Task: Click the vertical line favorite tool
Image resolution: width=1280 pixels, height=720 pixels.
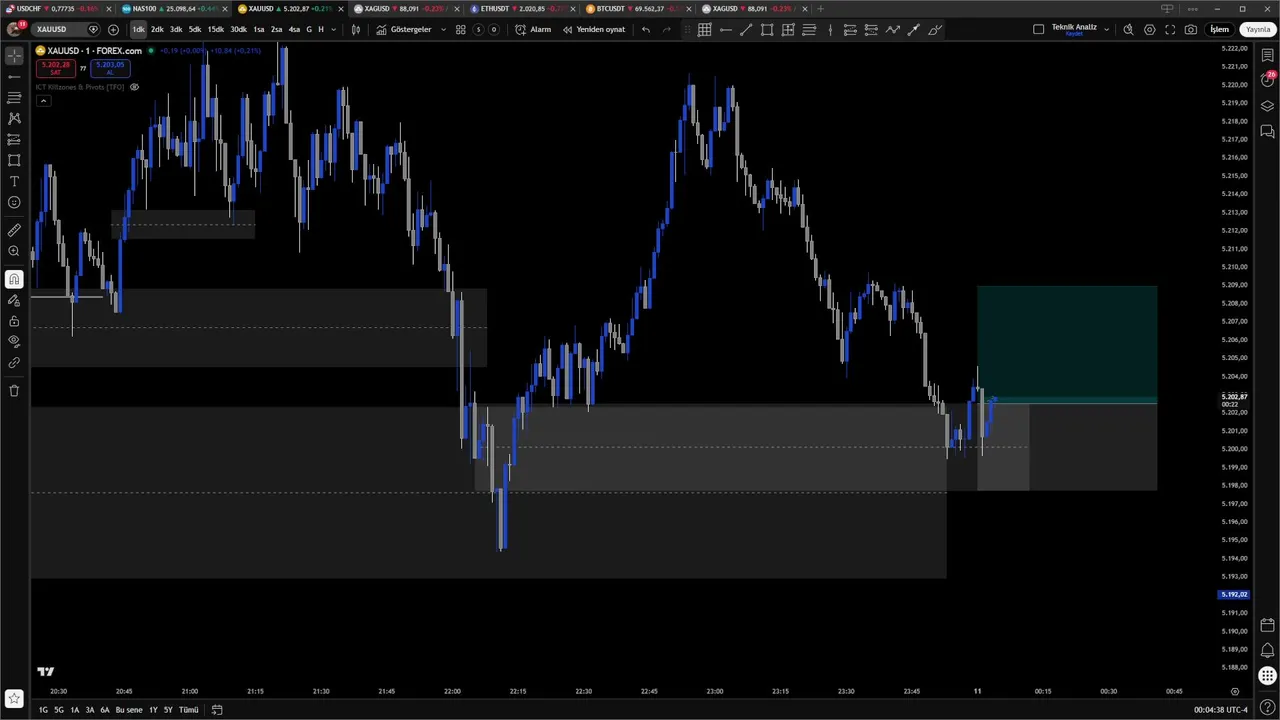Action: pos(830,29)
